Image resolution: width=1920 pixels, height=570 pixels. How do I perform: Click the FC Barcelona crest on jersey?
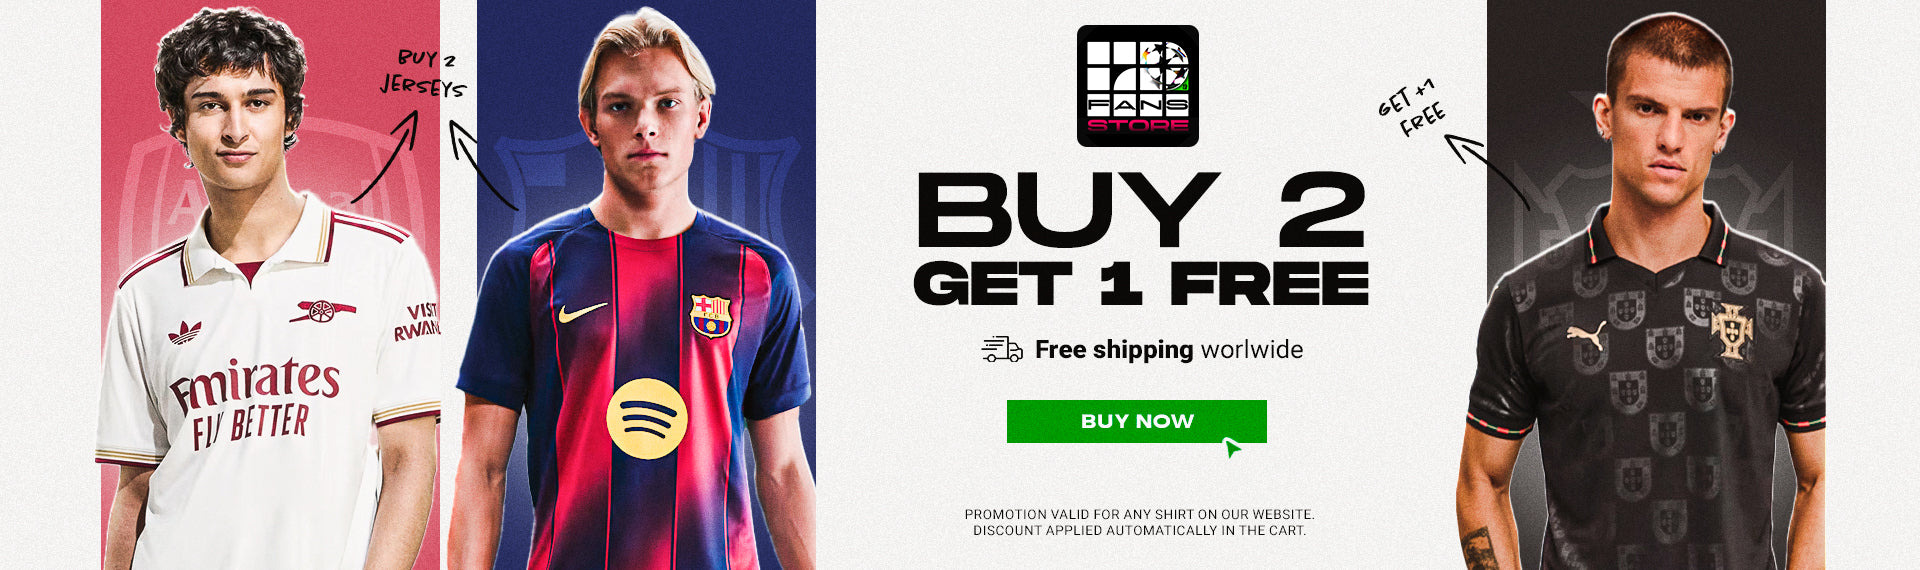(x=711, y=315)
